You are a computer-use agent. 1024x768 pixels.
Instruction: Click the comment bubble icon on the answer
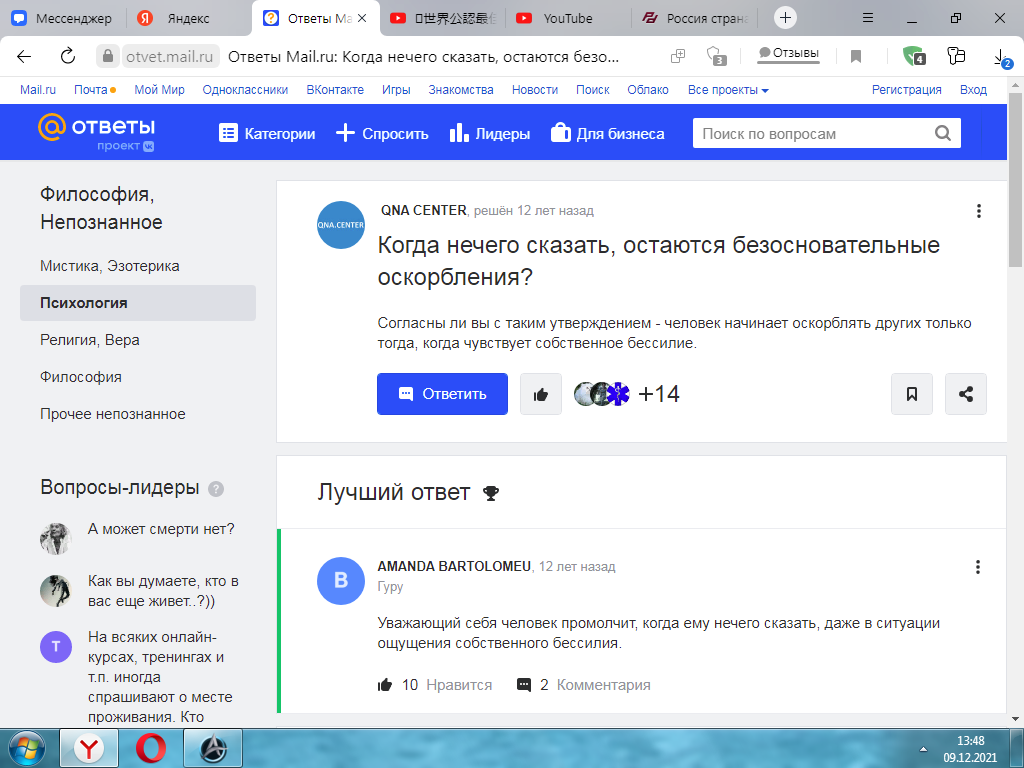524,684
